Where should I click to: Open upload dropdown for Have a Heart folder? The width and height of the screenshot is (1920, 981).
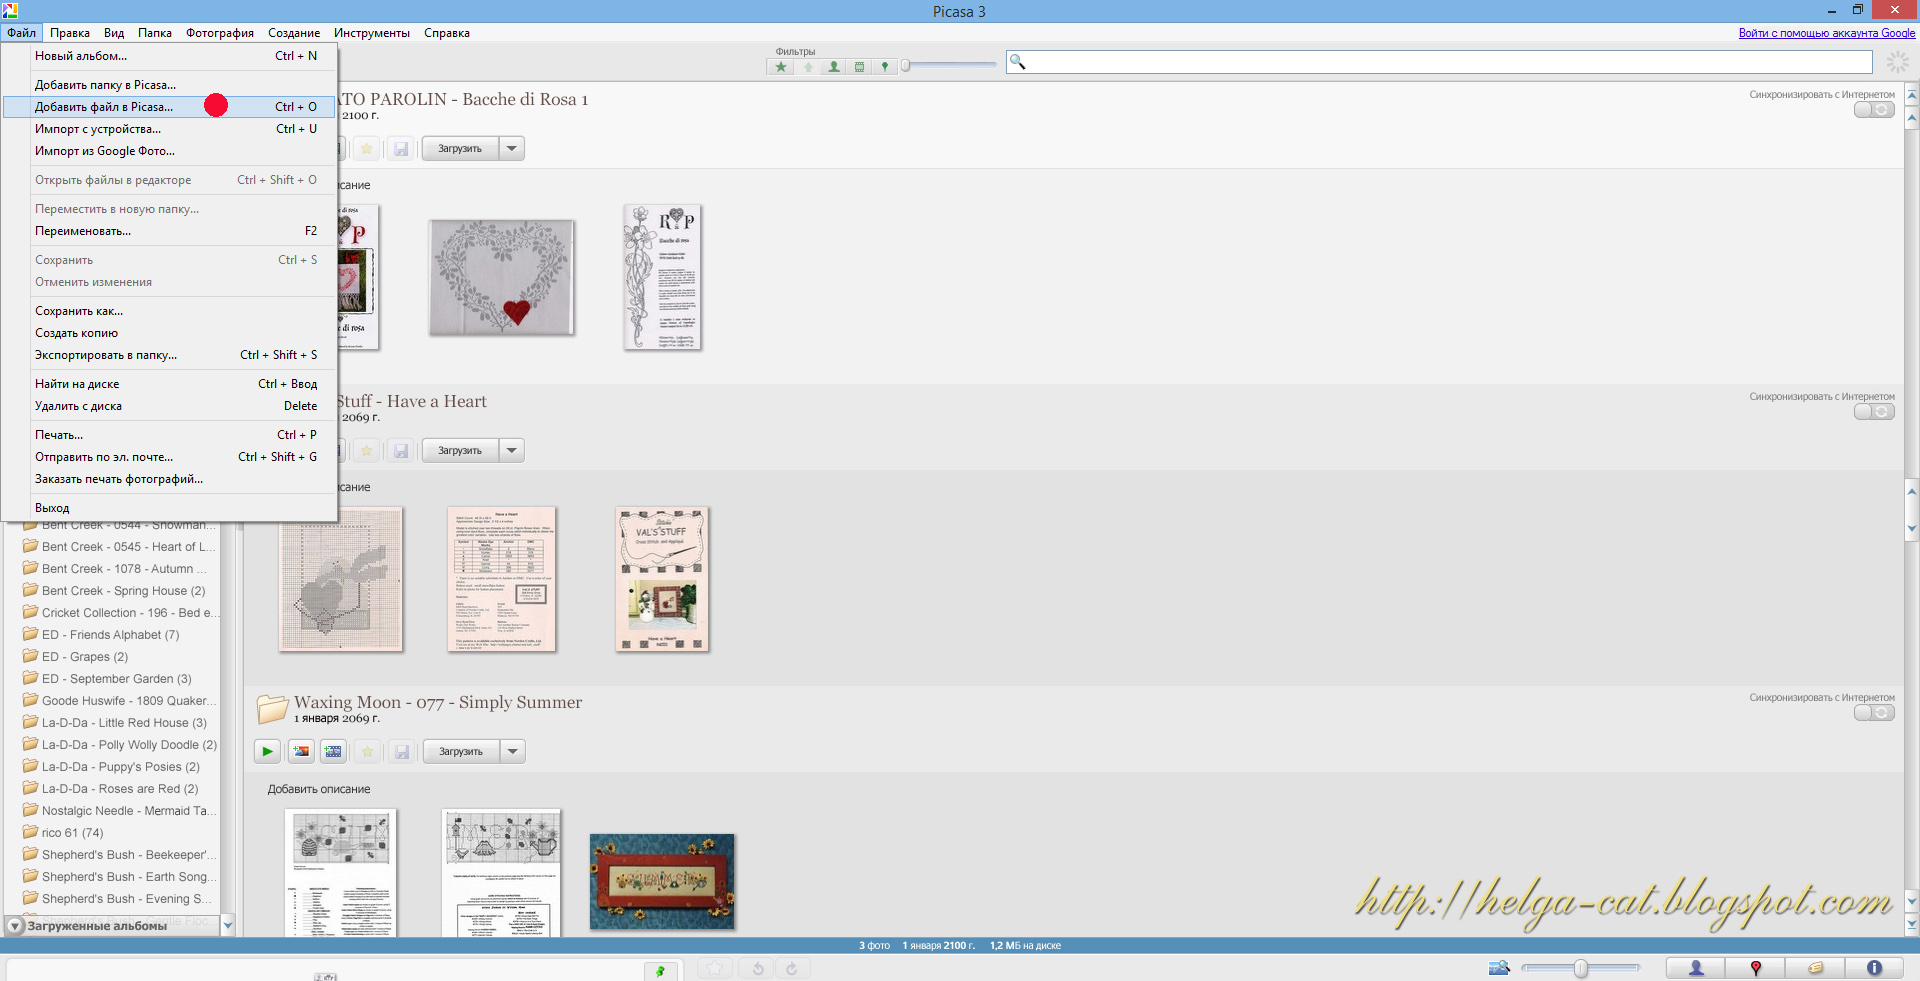click(512, 450)
